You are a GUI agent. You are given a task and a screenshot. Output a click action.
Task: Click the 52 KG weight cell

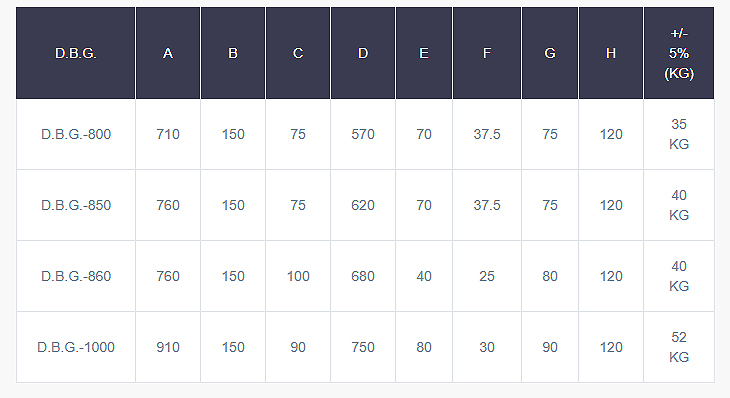point(679,347)
